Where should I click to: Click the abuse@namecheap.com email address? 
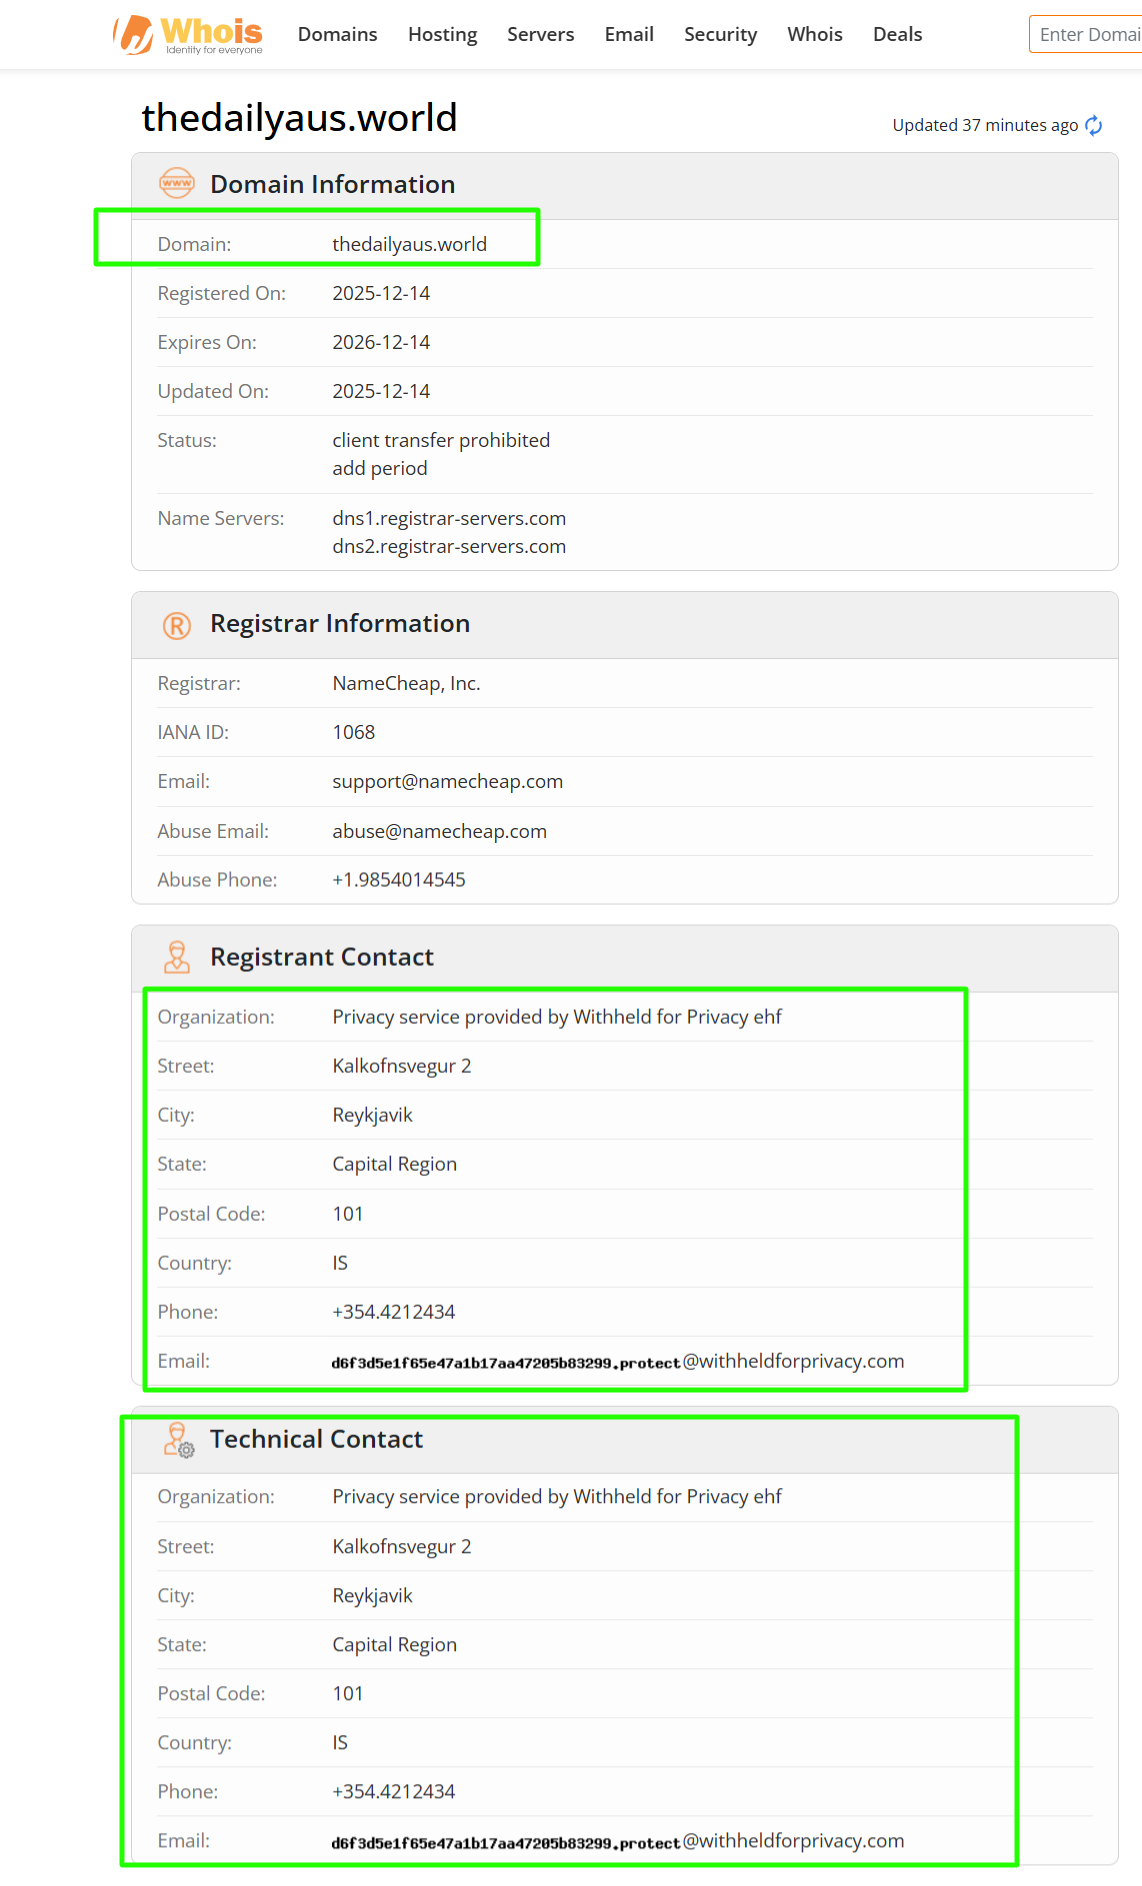pos(439,831)
